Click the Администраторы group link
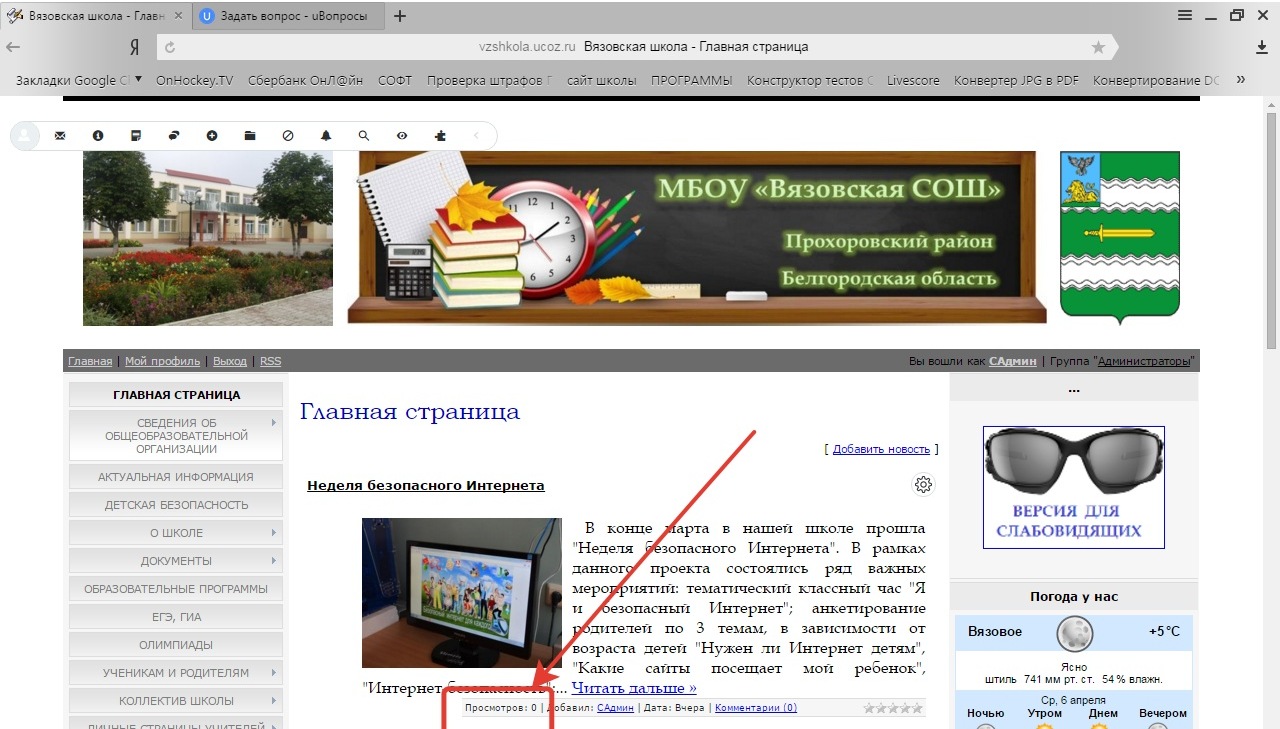The image size is (1280, 729). coord(1145,361)
